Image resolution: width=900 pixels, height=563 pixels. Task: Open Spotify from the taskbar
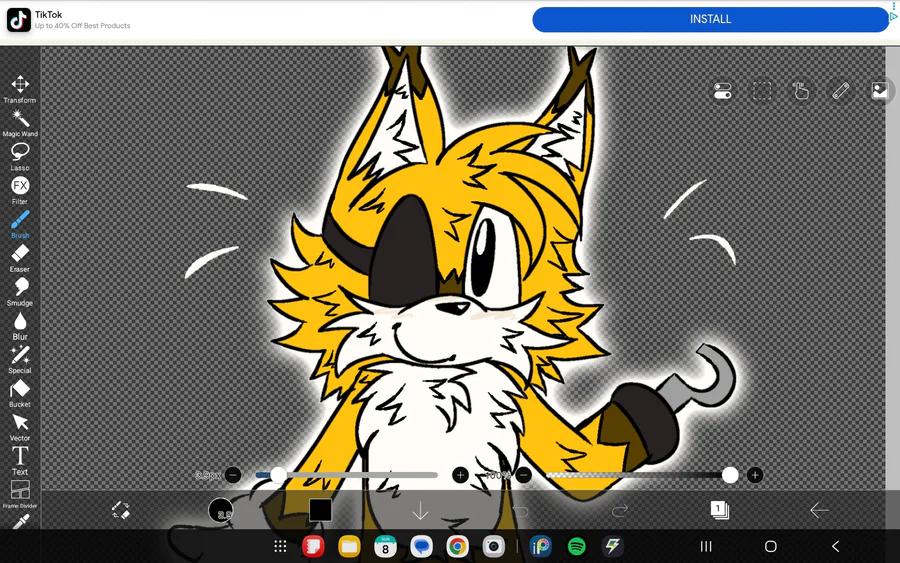[x=576, y=546]
